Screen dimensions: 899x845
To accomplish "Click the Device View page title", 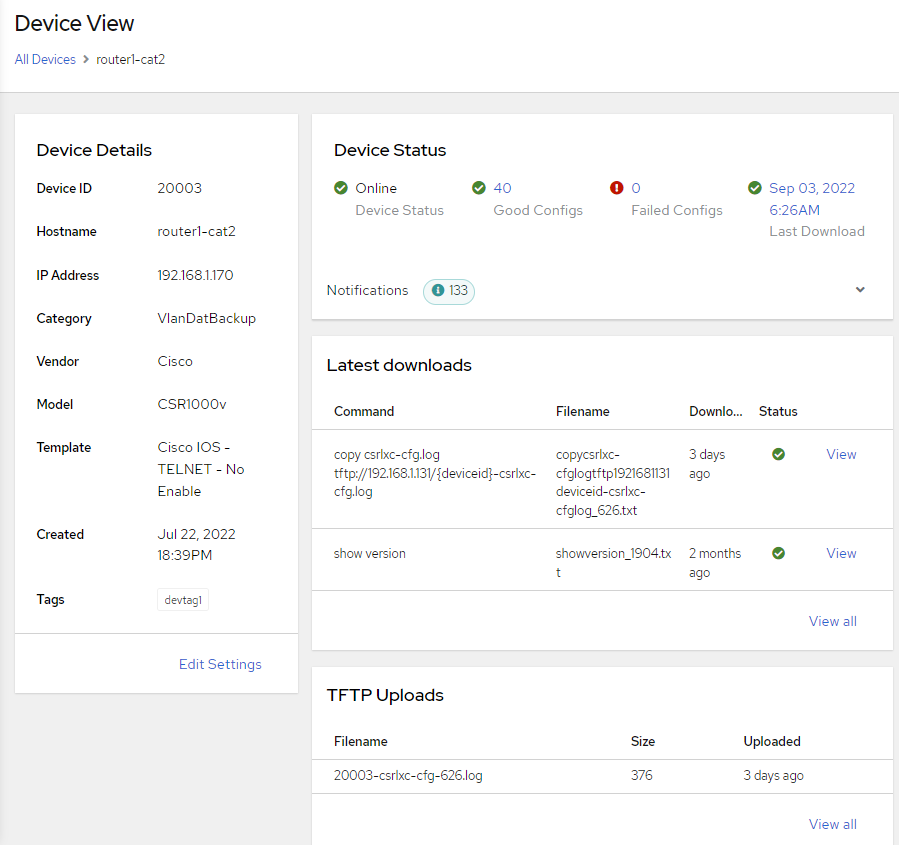I will (x=75, y=24).
